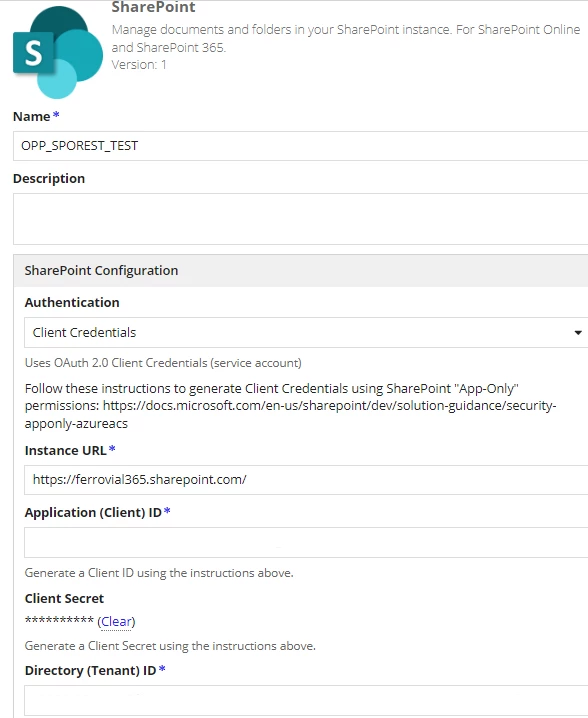Click the SharePoint logo icon
Screen dimensions: 588x718
click(58, 52)
